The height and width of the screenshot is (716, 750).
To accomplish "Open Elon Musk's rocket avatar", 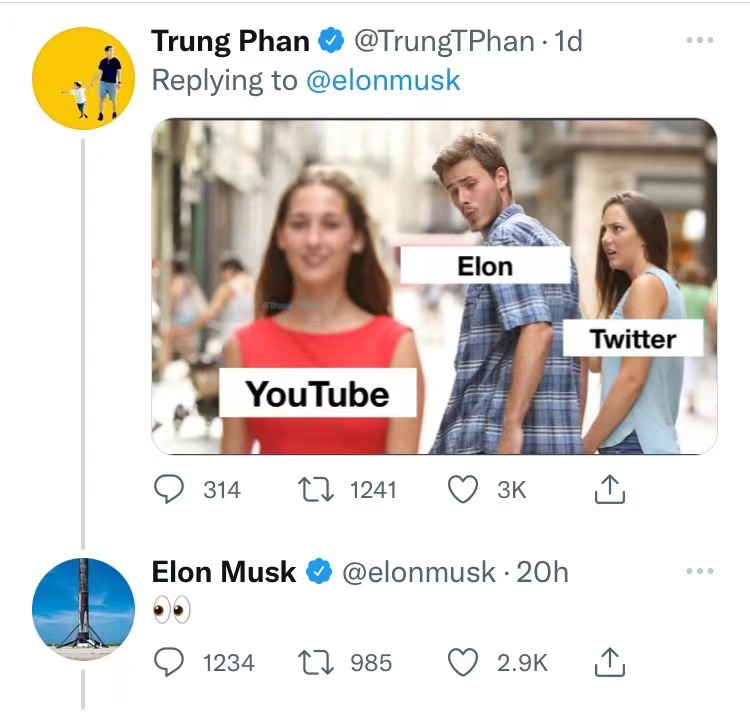I will pos(84,609).
